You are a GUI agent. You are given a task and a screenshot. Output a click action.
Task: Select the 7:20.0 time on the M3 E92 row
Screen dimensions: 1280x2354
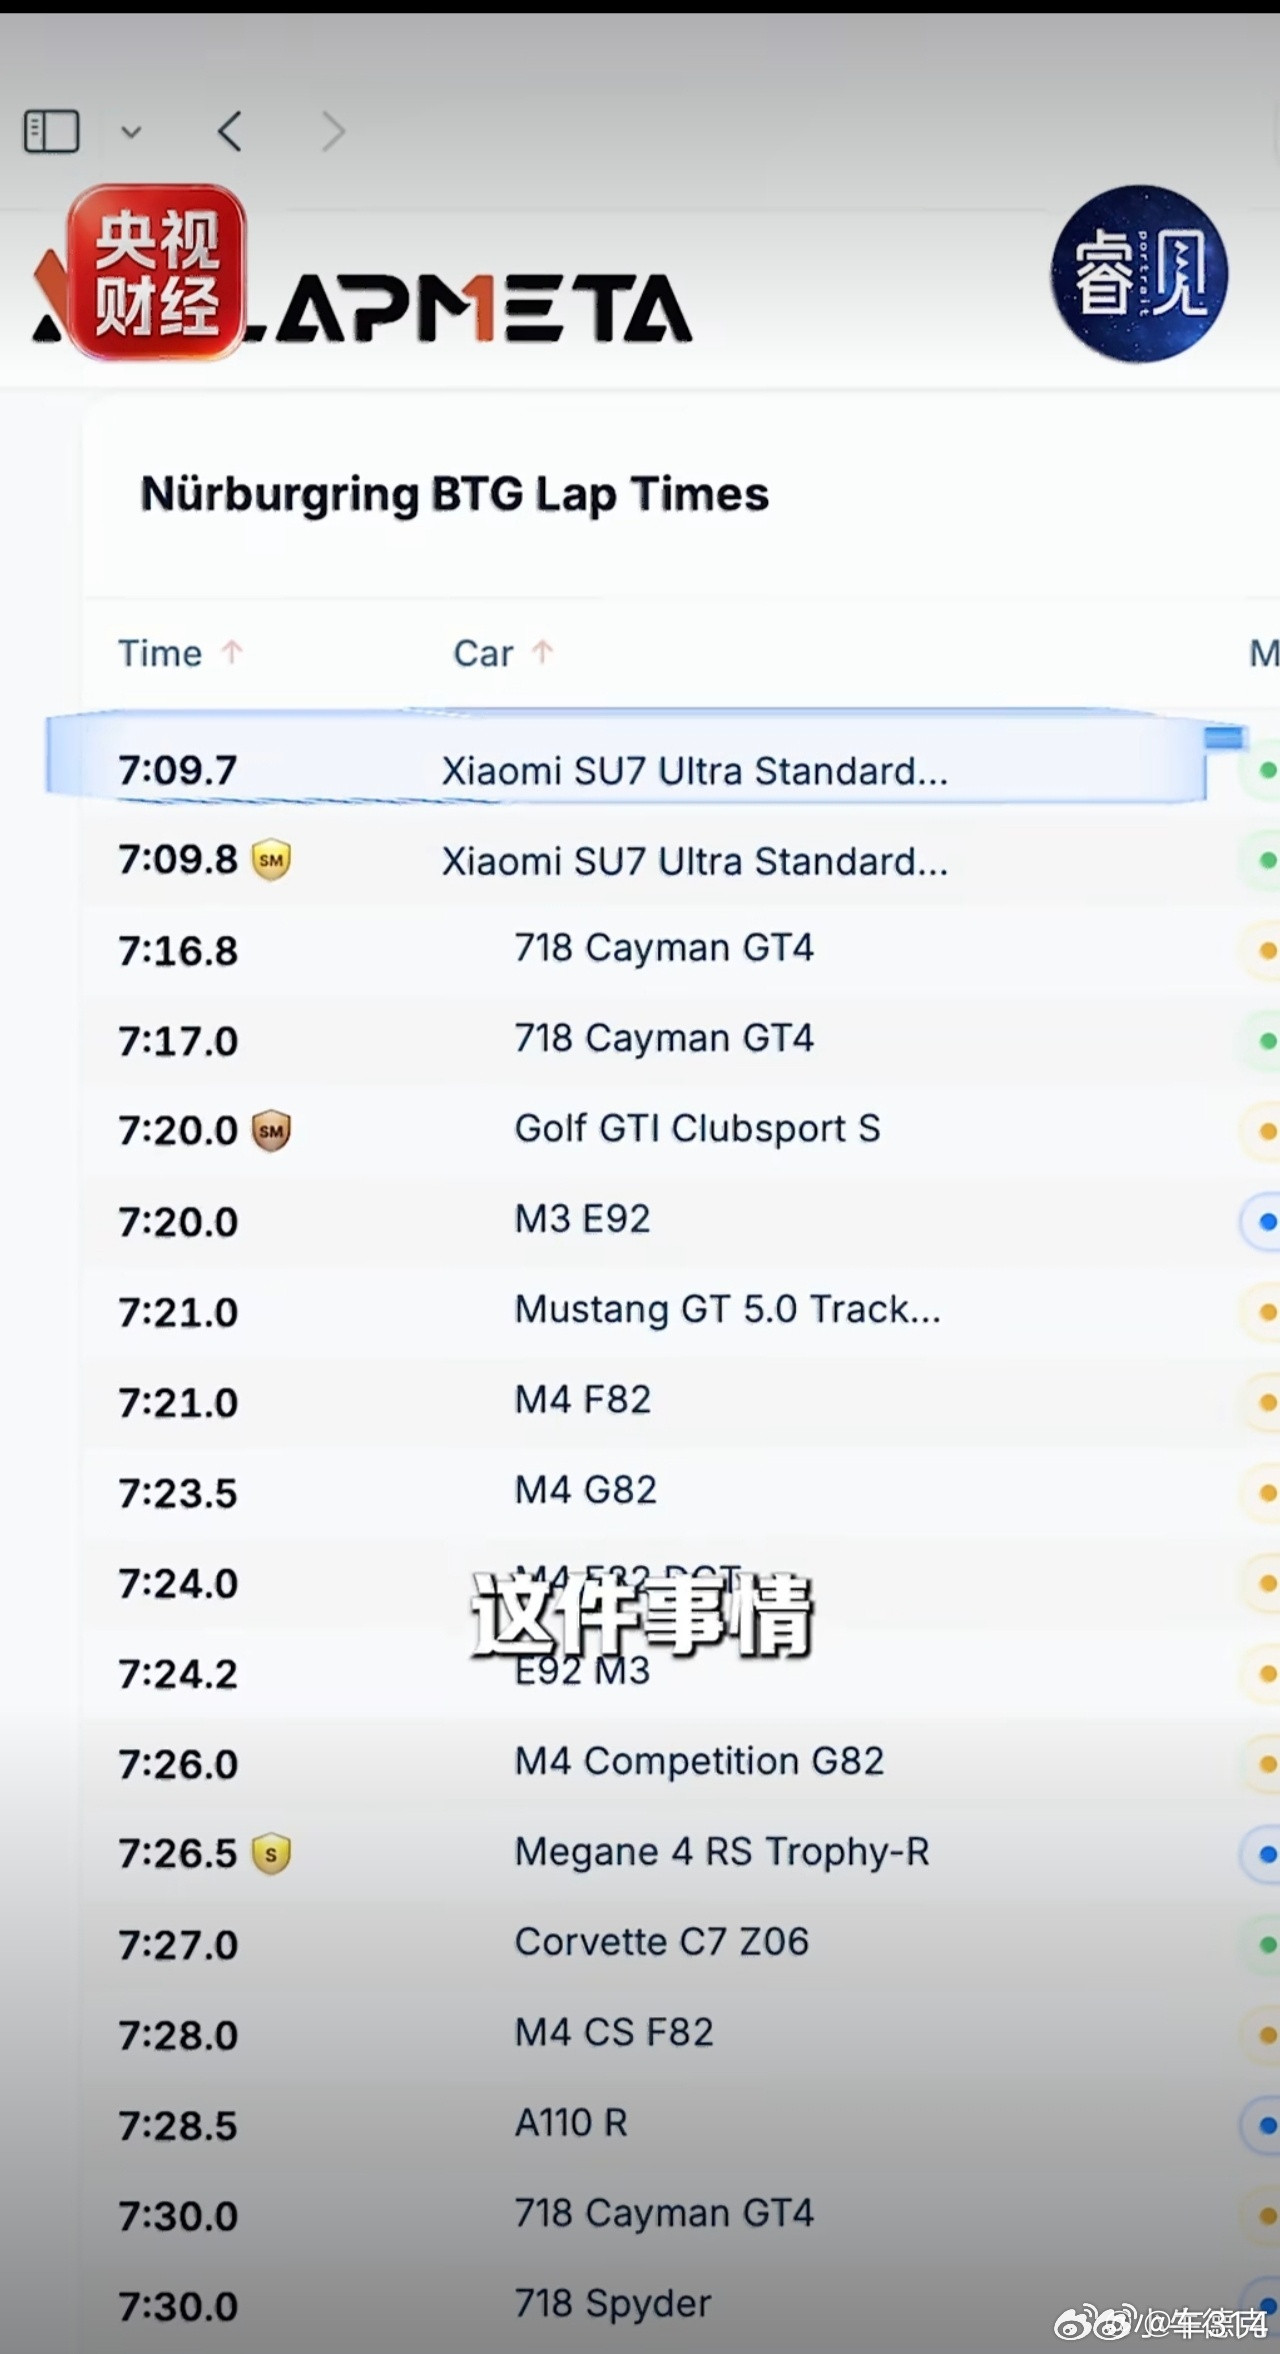click(178, 1221)
